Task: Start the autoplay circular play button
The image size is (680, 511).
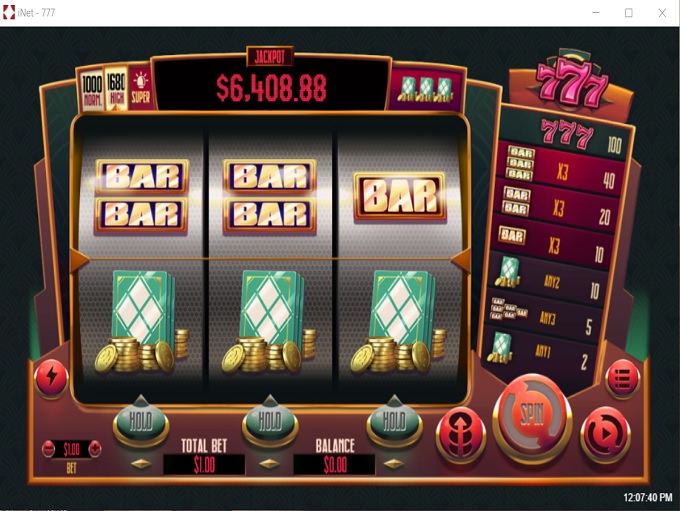Action: pos(605,433)
